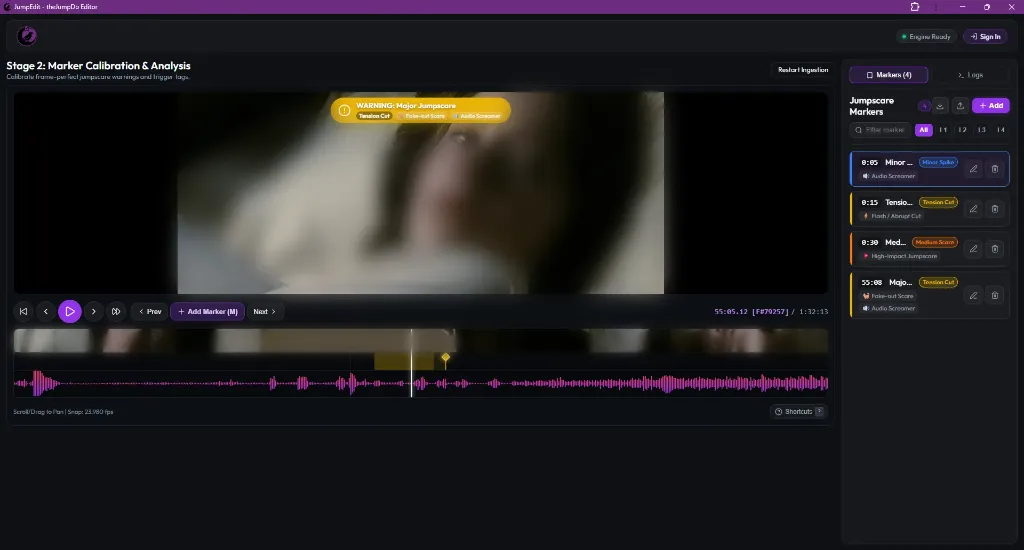Screen dimensions: 1024x550
Task: Click Add Marker (M) button
Action: click(x=208, y=312)
